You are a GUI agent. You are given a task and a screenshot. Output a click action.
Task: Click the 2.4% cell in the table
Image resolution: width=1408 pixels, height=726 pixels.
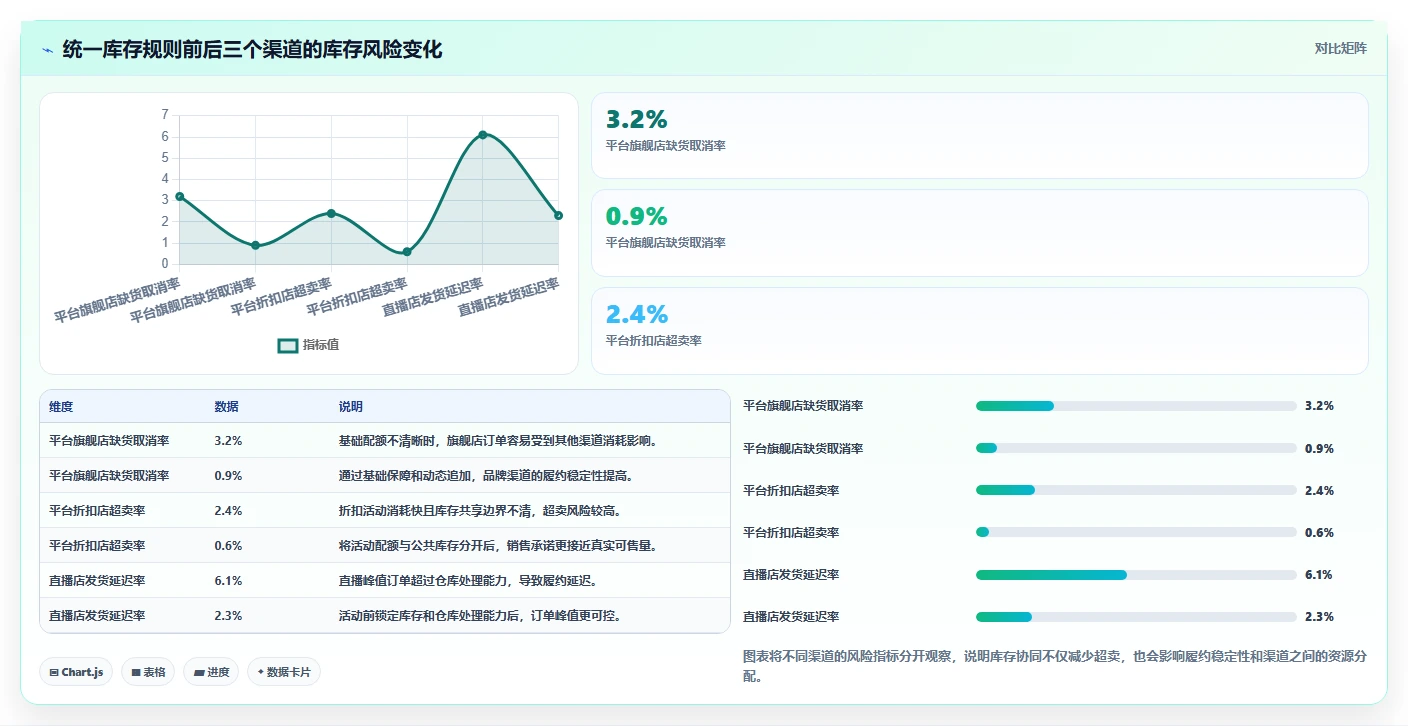click(x=228, y=510)
